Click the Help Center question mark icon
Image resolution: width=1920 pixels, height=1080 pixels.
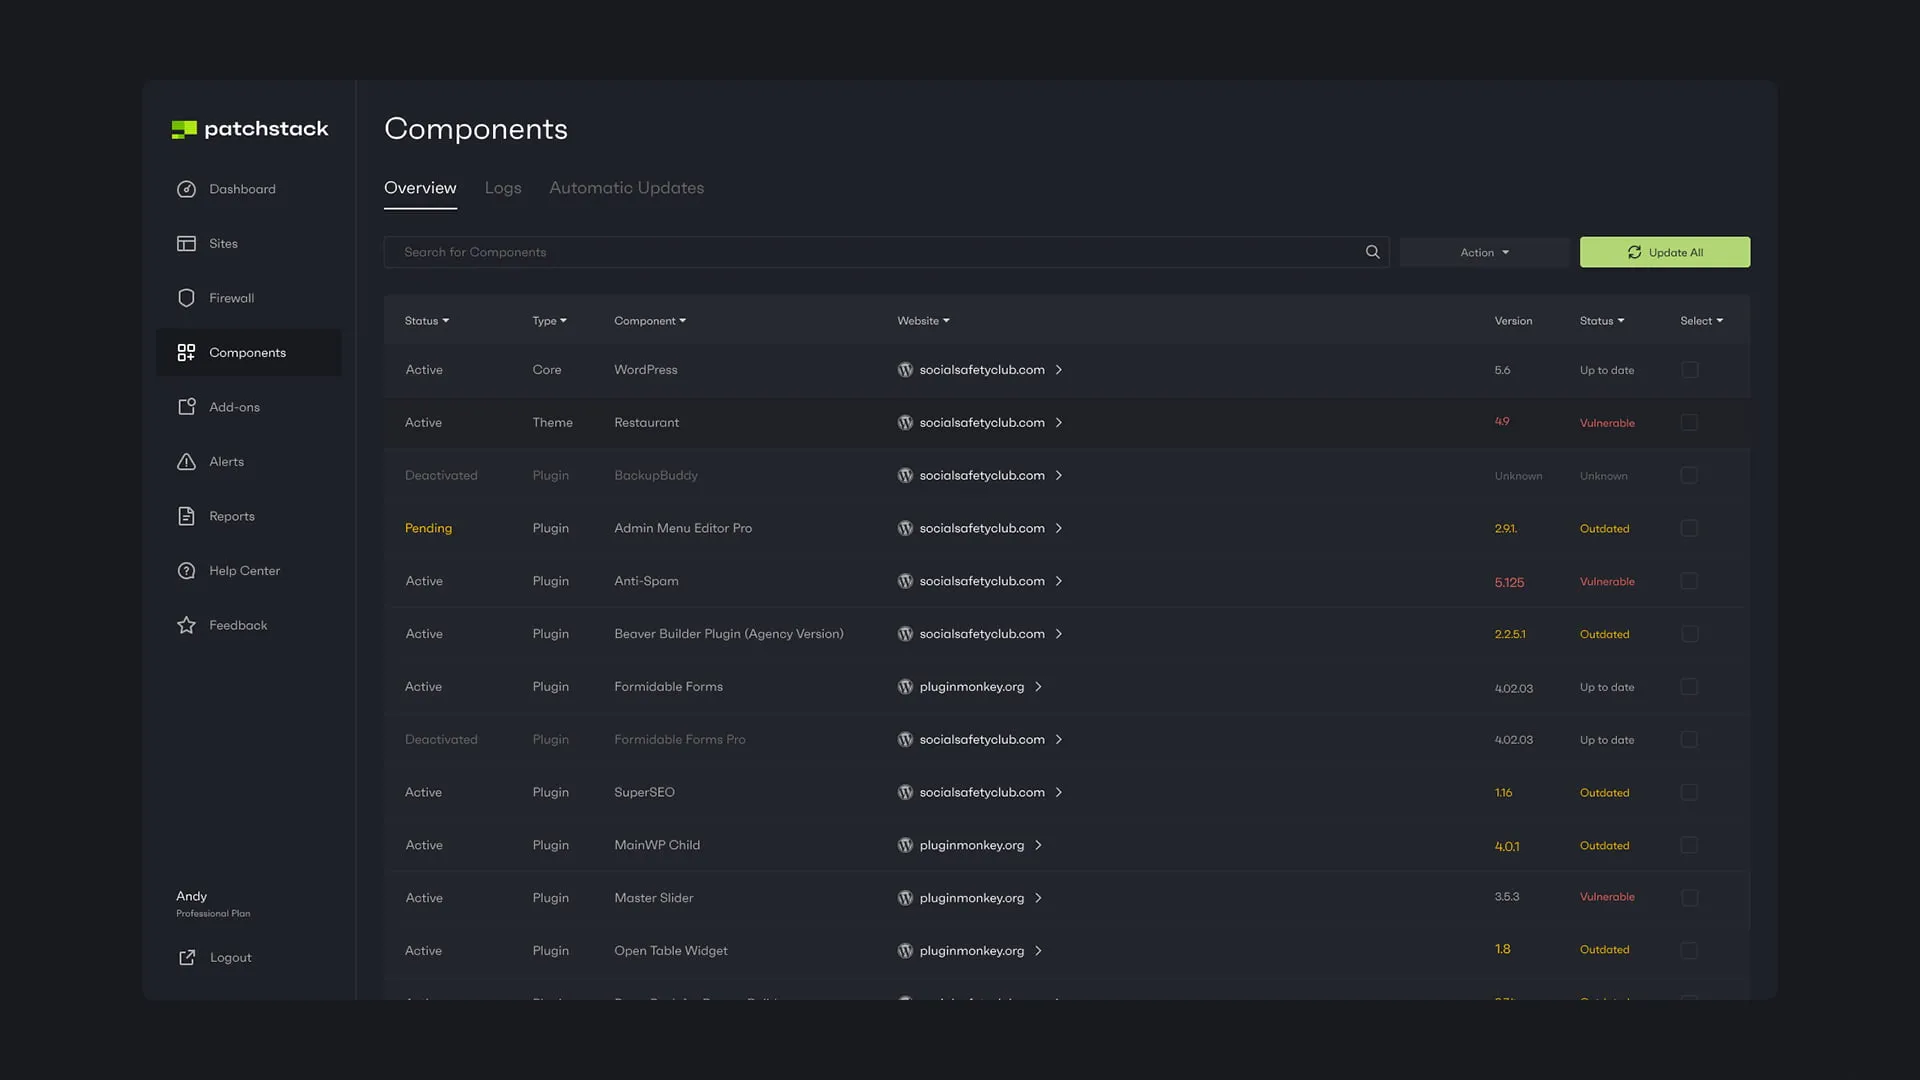pos(186,571)
